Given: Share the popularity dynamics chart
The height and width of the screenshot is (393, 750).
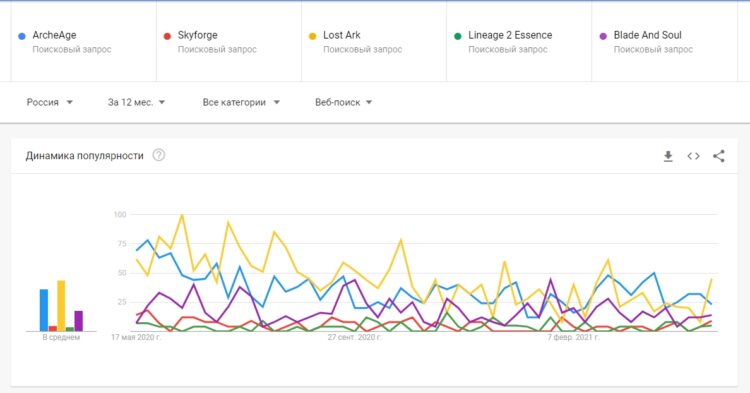Looking at the screenshot, I should click(x=718, y=156).
